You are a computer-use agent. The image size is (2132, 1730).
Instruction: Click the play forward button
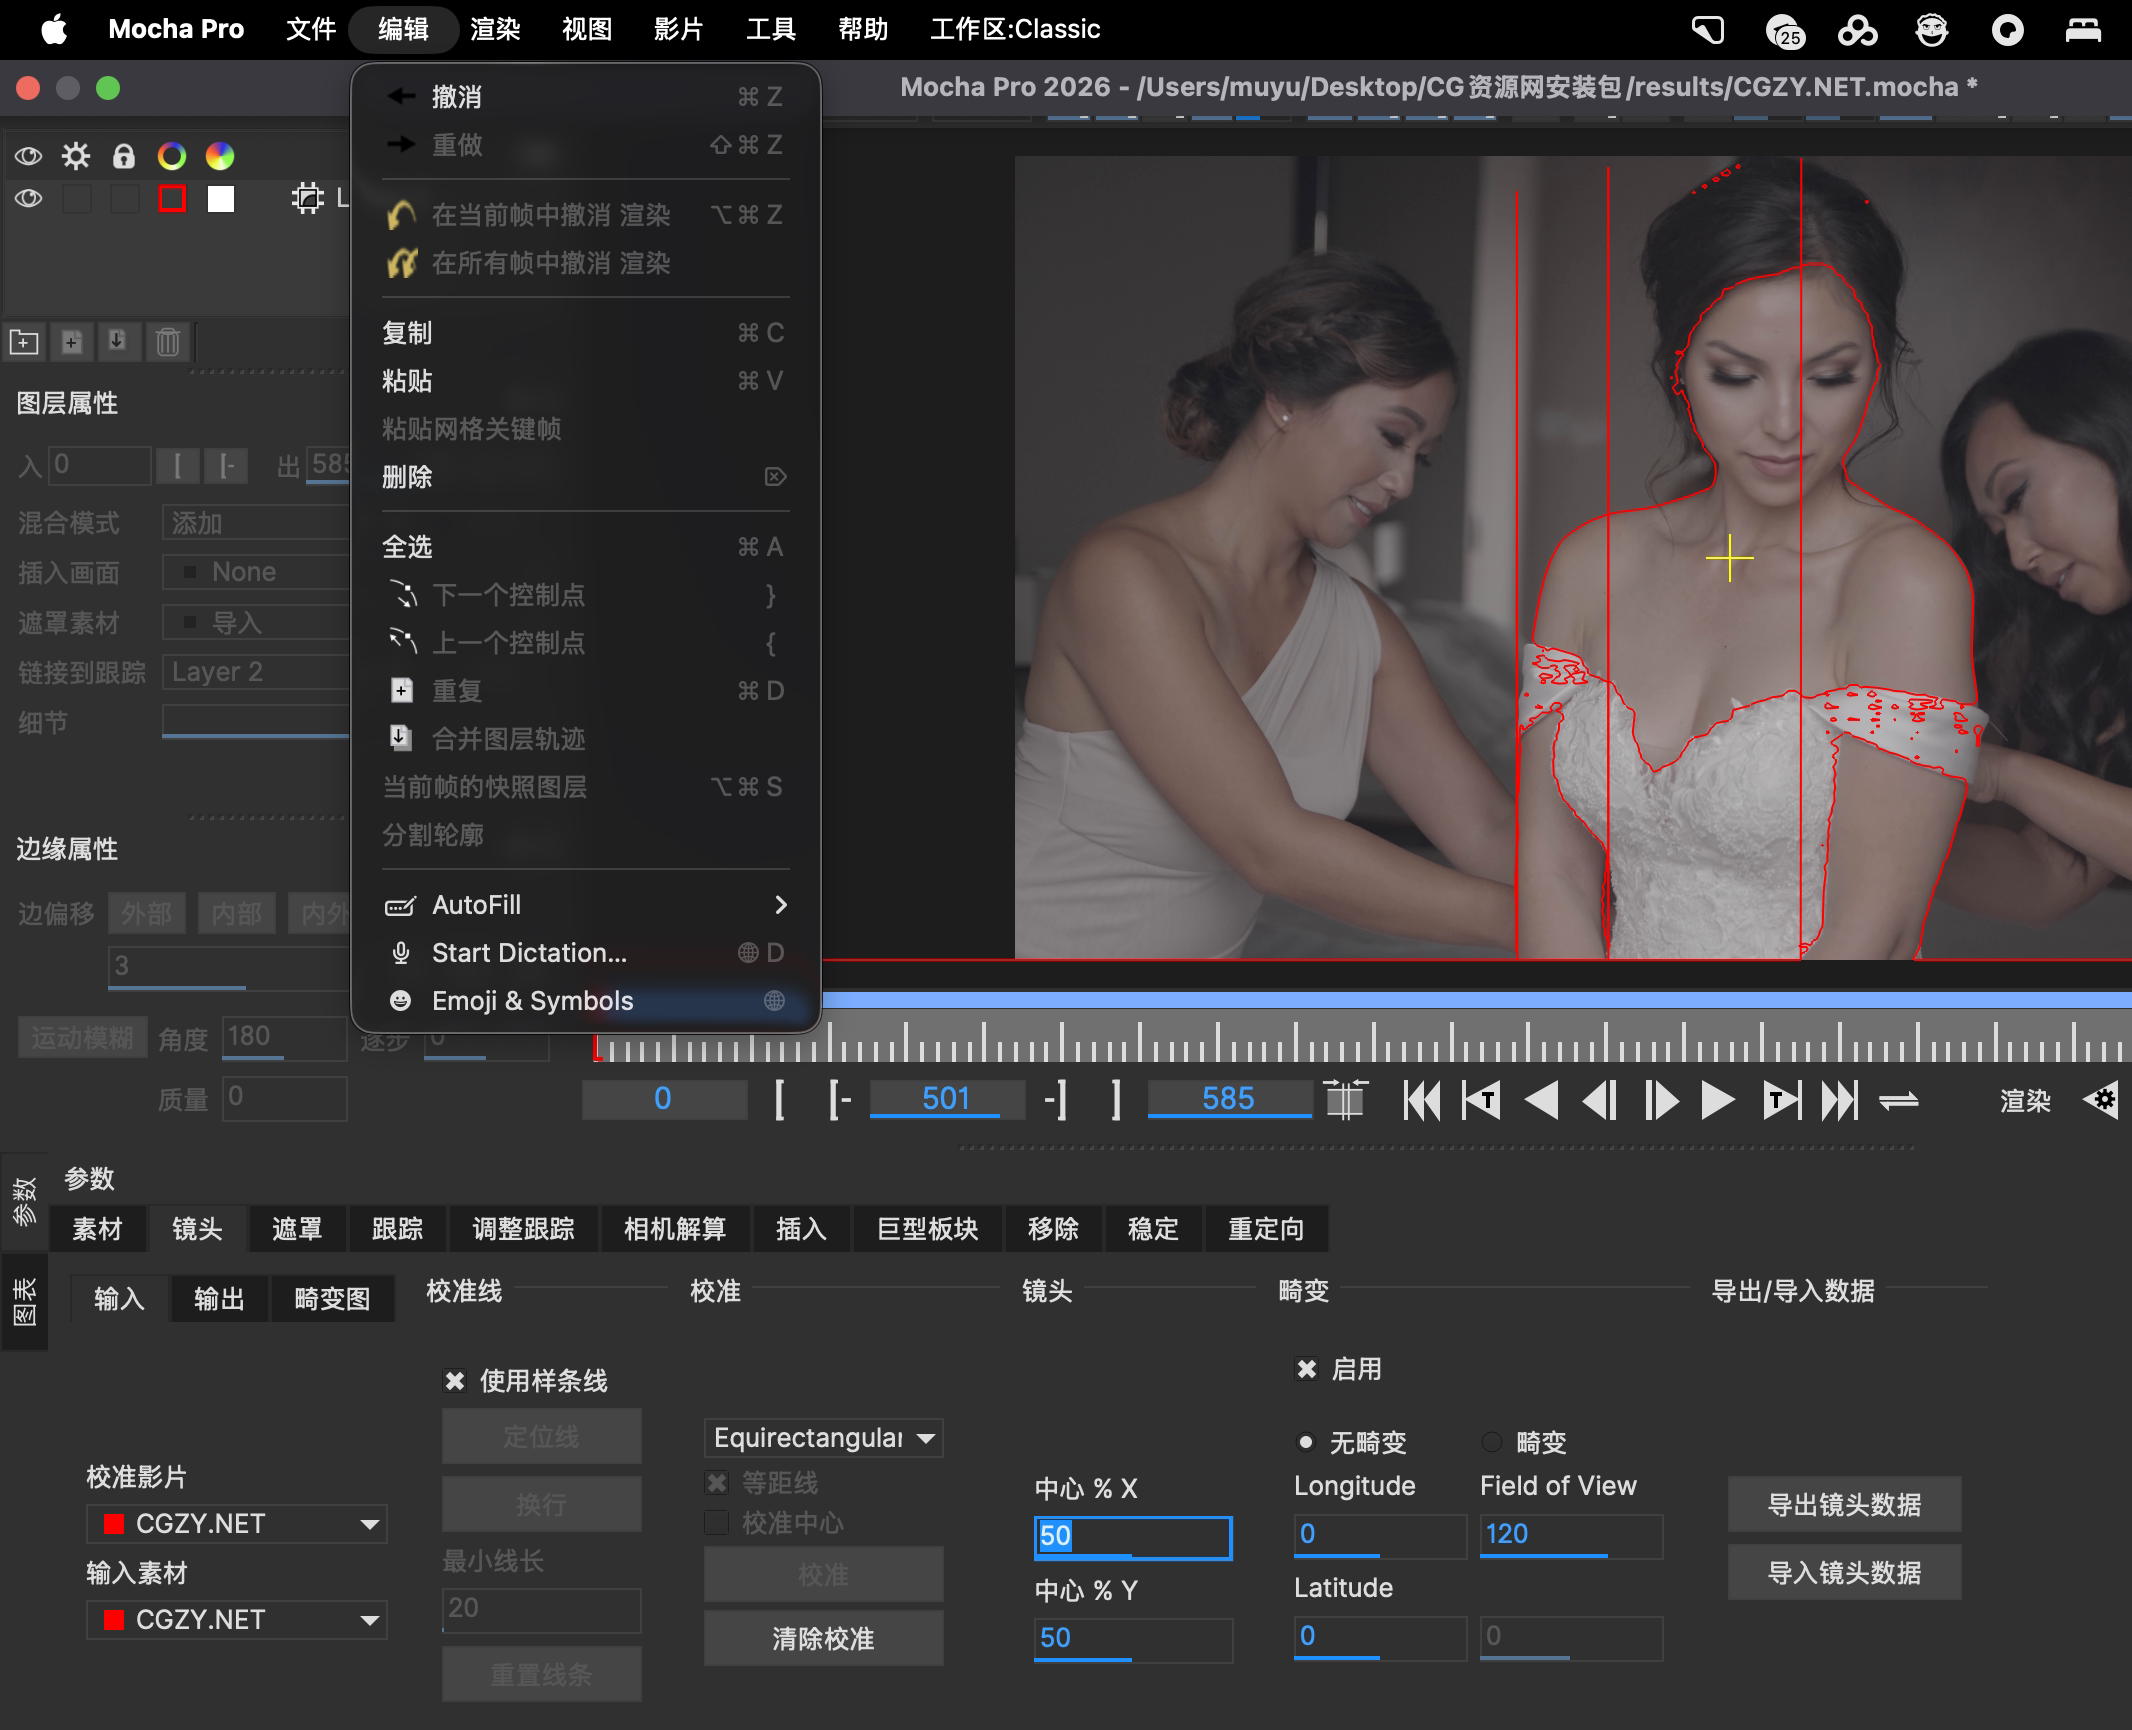(1717, 1100)
